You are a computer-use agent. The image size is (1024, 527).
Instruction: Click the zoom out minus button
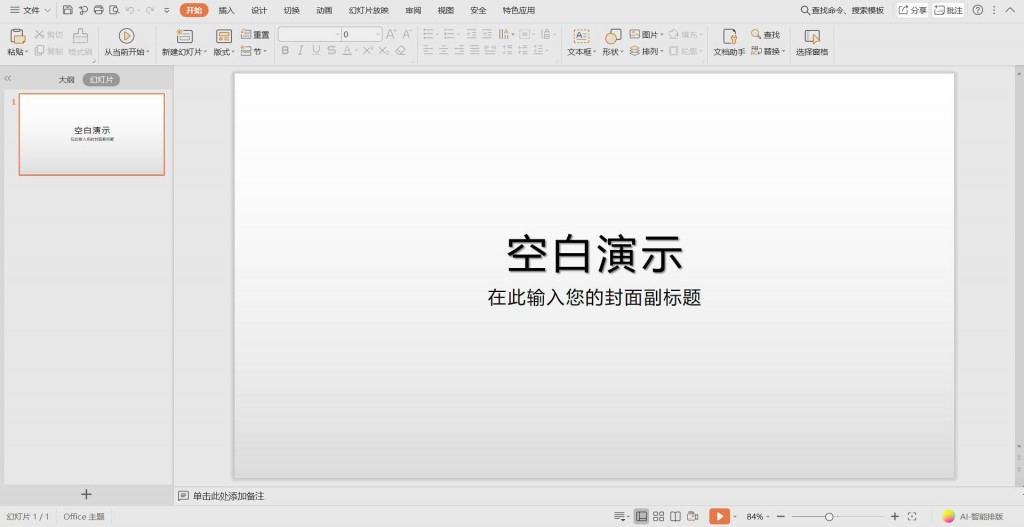(x=781, y=516)
